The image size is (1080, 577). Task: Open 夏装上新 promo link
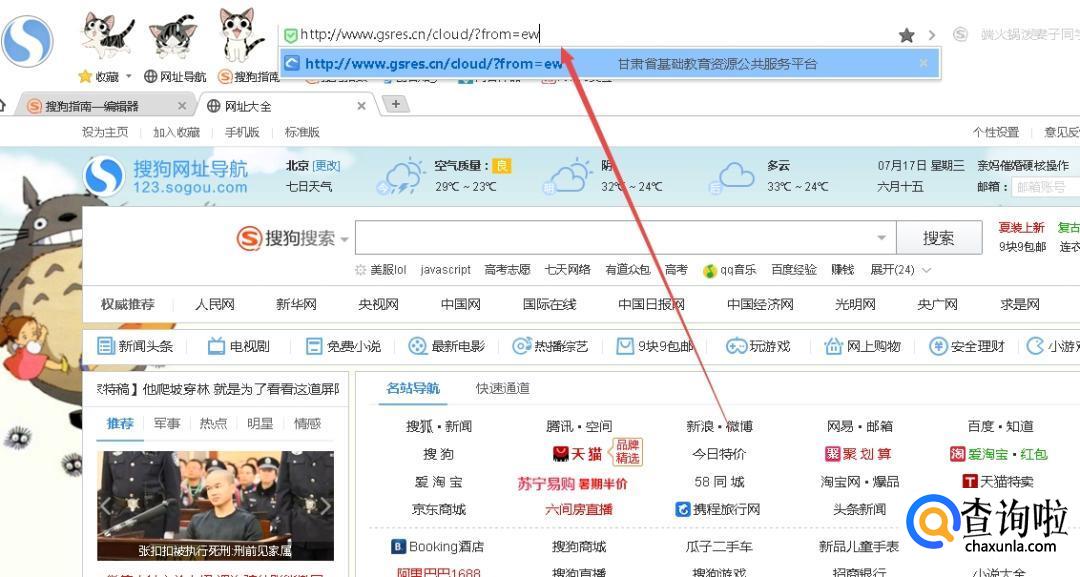(x=1021, y=227)
